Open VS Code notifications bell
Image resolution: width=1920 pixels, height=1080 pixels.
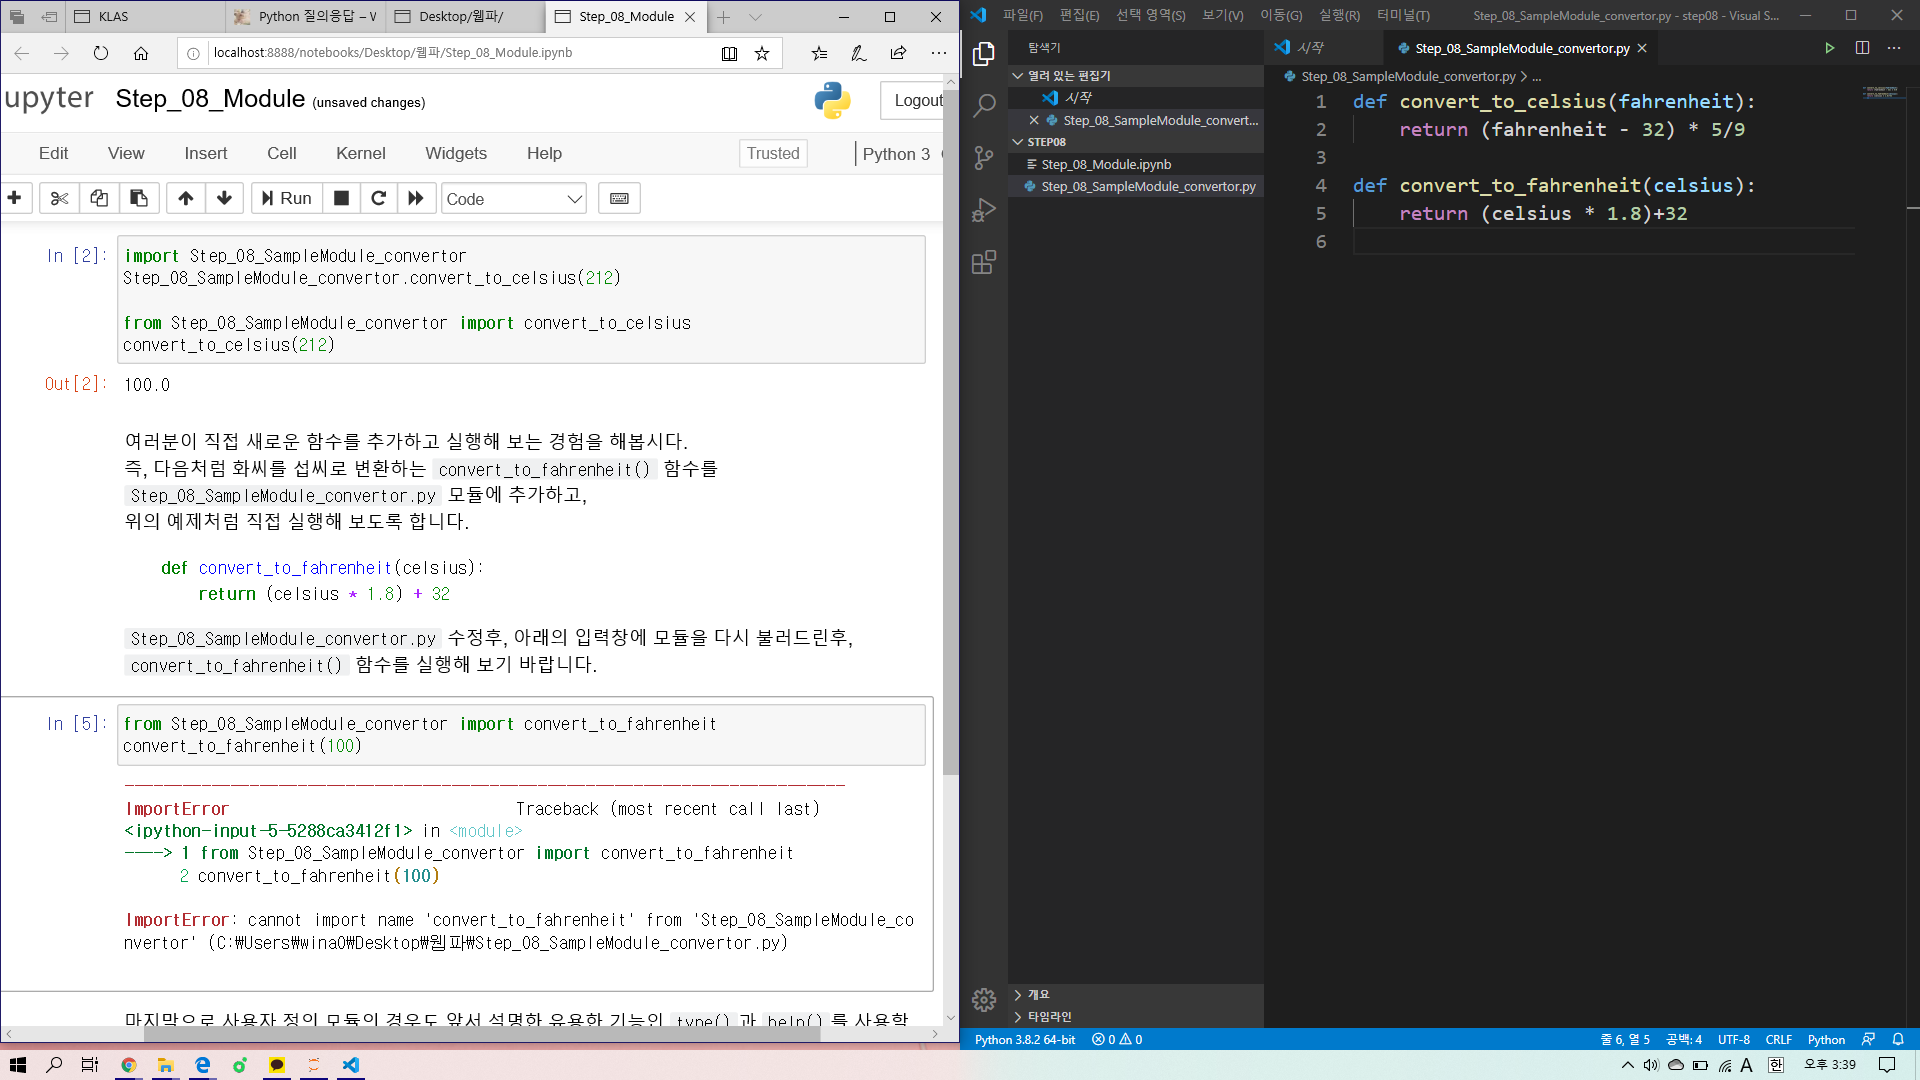pos(1898,1039)
